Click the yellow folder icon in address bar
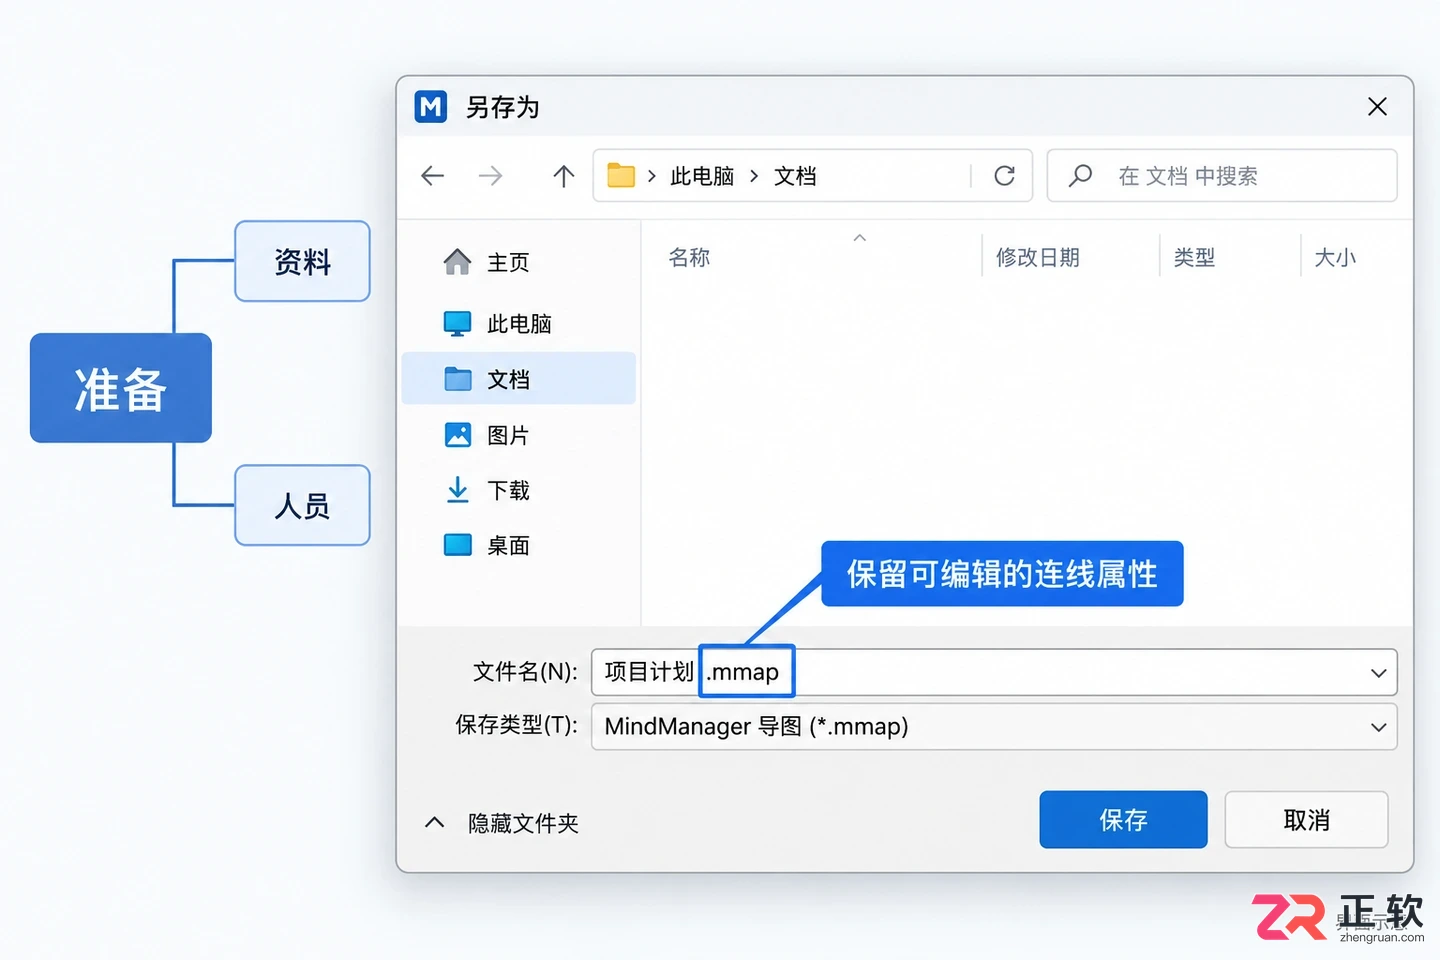The height and width of the screenshot is (960, 1440). tap(621, 175)
